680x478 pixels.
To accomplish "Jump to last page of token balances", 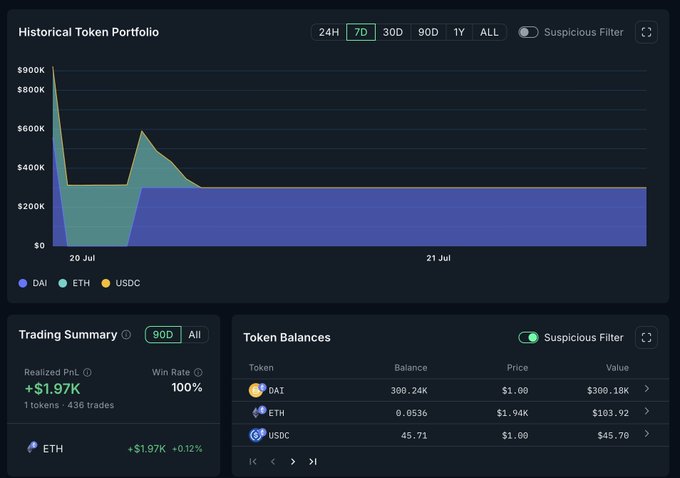I will [313, 462].
